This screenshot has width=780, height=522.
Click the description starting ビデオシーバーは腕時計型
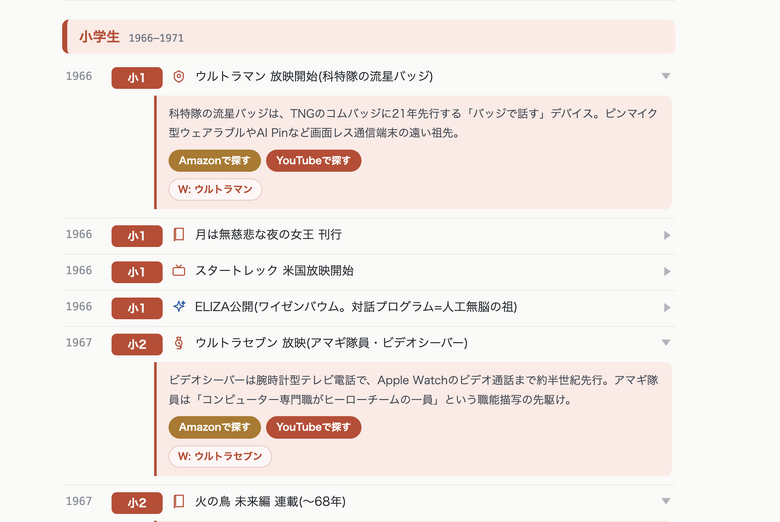413,390
